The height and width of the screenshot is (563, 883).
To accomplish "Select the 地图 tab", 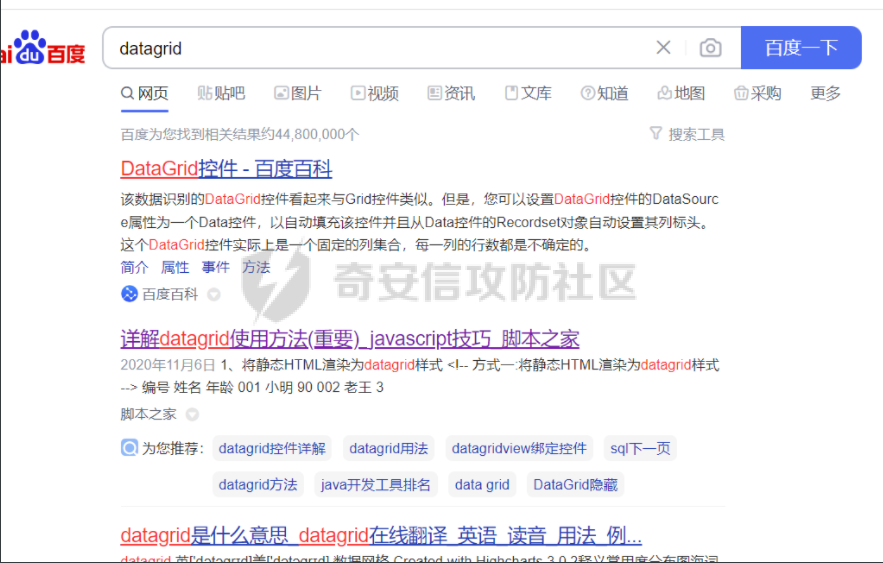I will (x=681, y=93).
